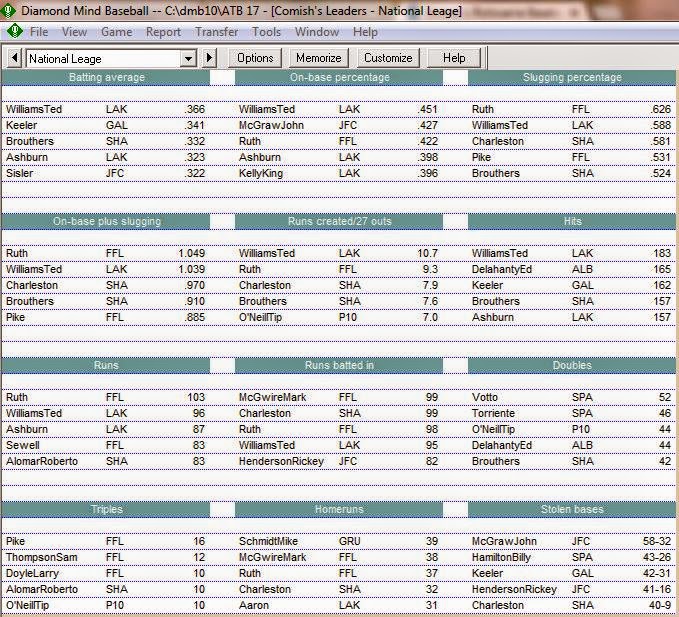Viewport: 679px width, 617px height.
Task: Click HendersonRickey in Runs batted in list
Action: (x=281, y=462)
